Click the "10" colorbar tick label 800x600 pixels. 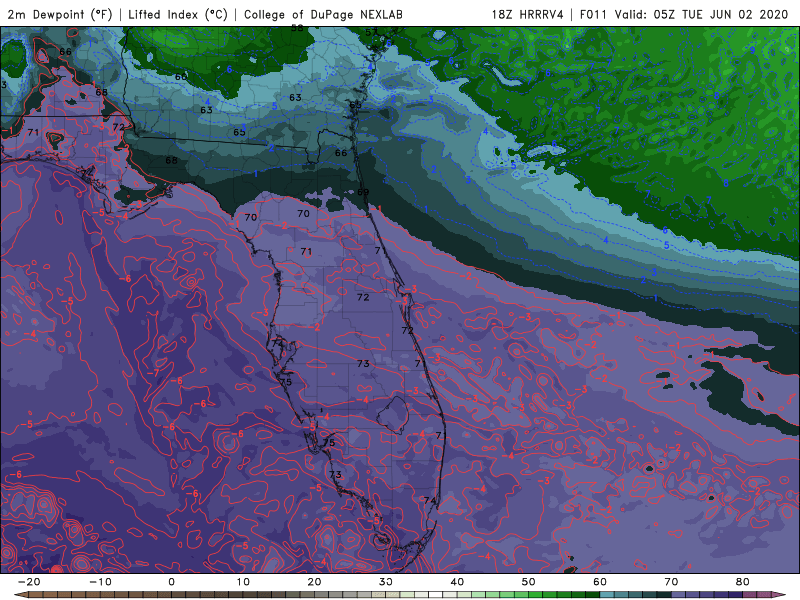pyautogui.click(x=243, y=582)
